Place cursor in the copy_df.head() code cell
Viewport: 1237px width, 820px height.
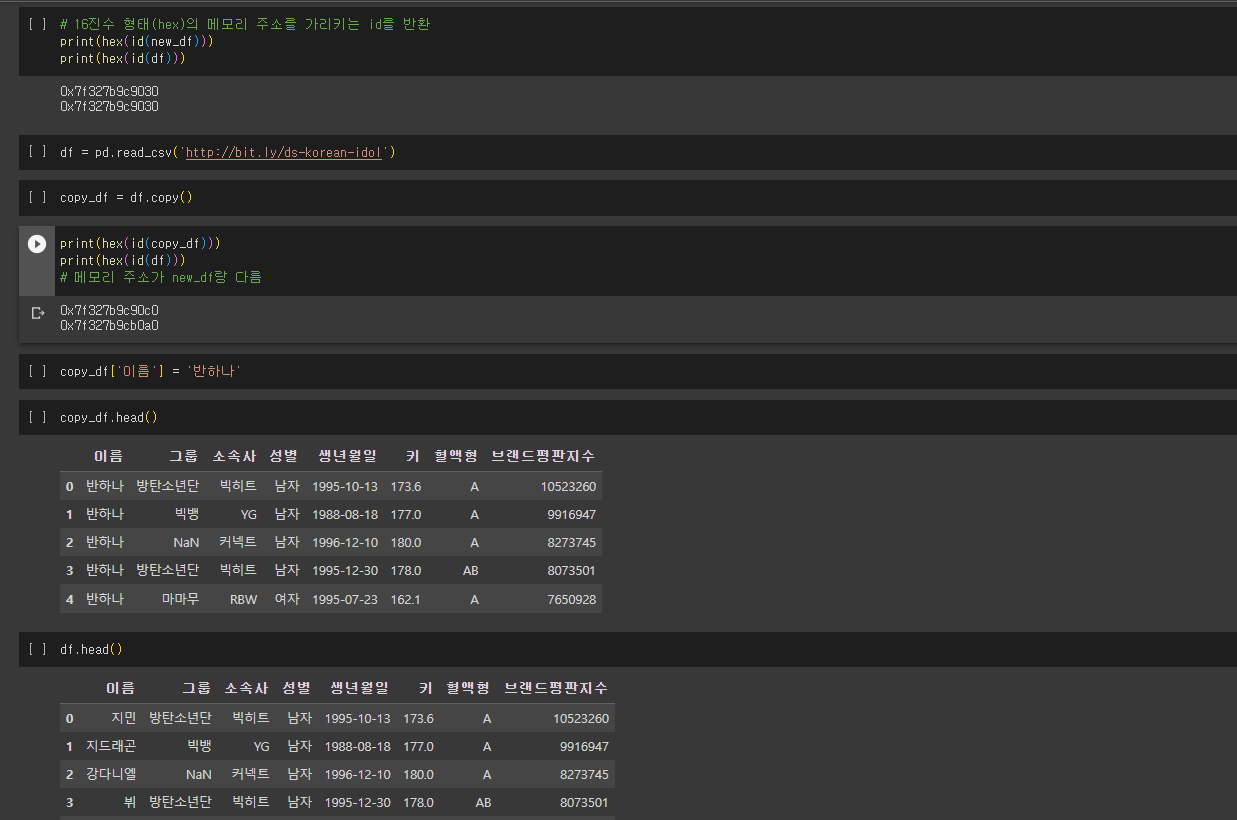pos(109,418)
